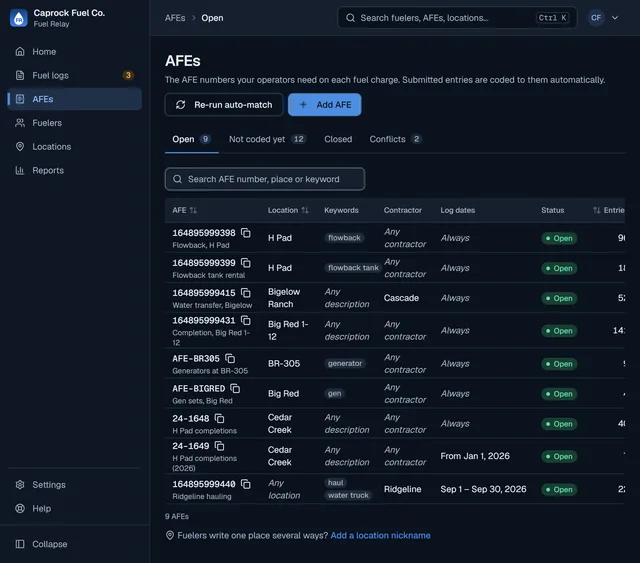Image resolution: width=640 pixels, height=563 pixels.
Task: Sort by the Location column
Action: click(x=288, y=210)
